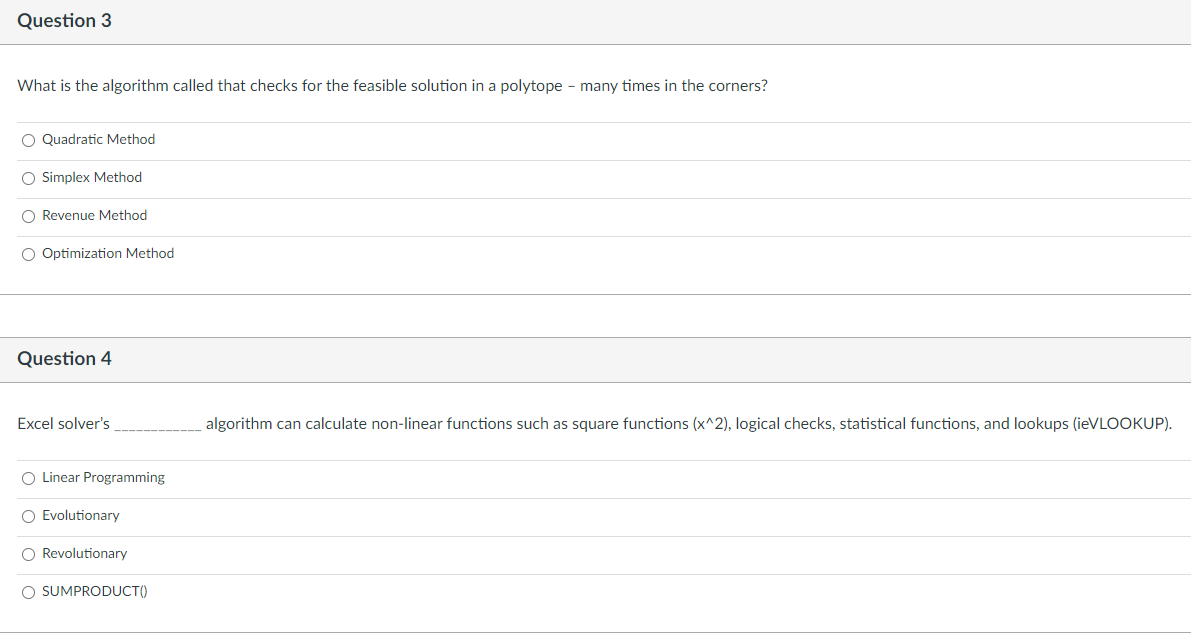Select Revolutionary in Question 4
1191x633 pixels.
(x=28, y=554)
